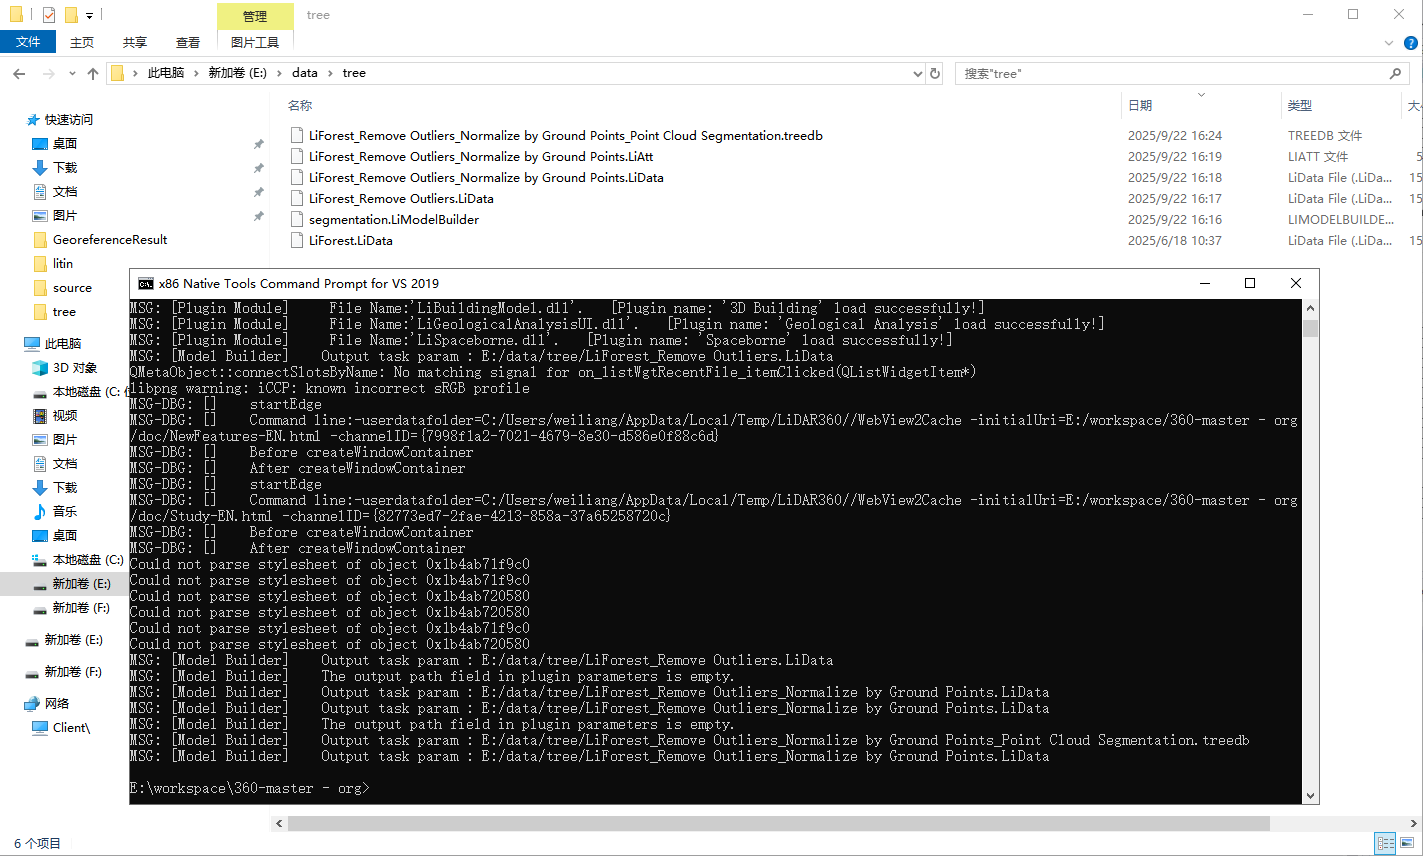Click the back navigation arrow

19,72
